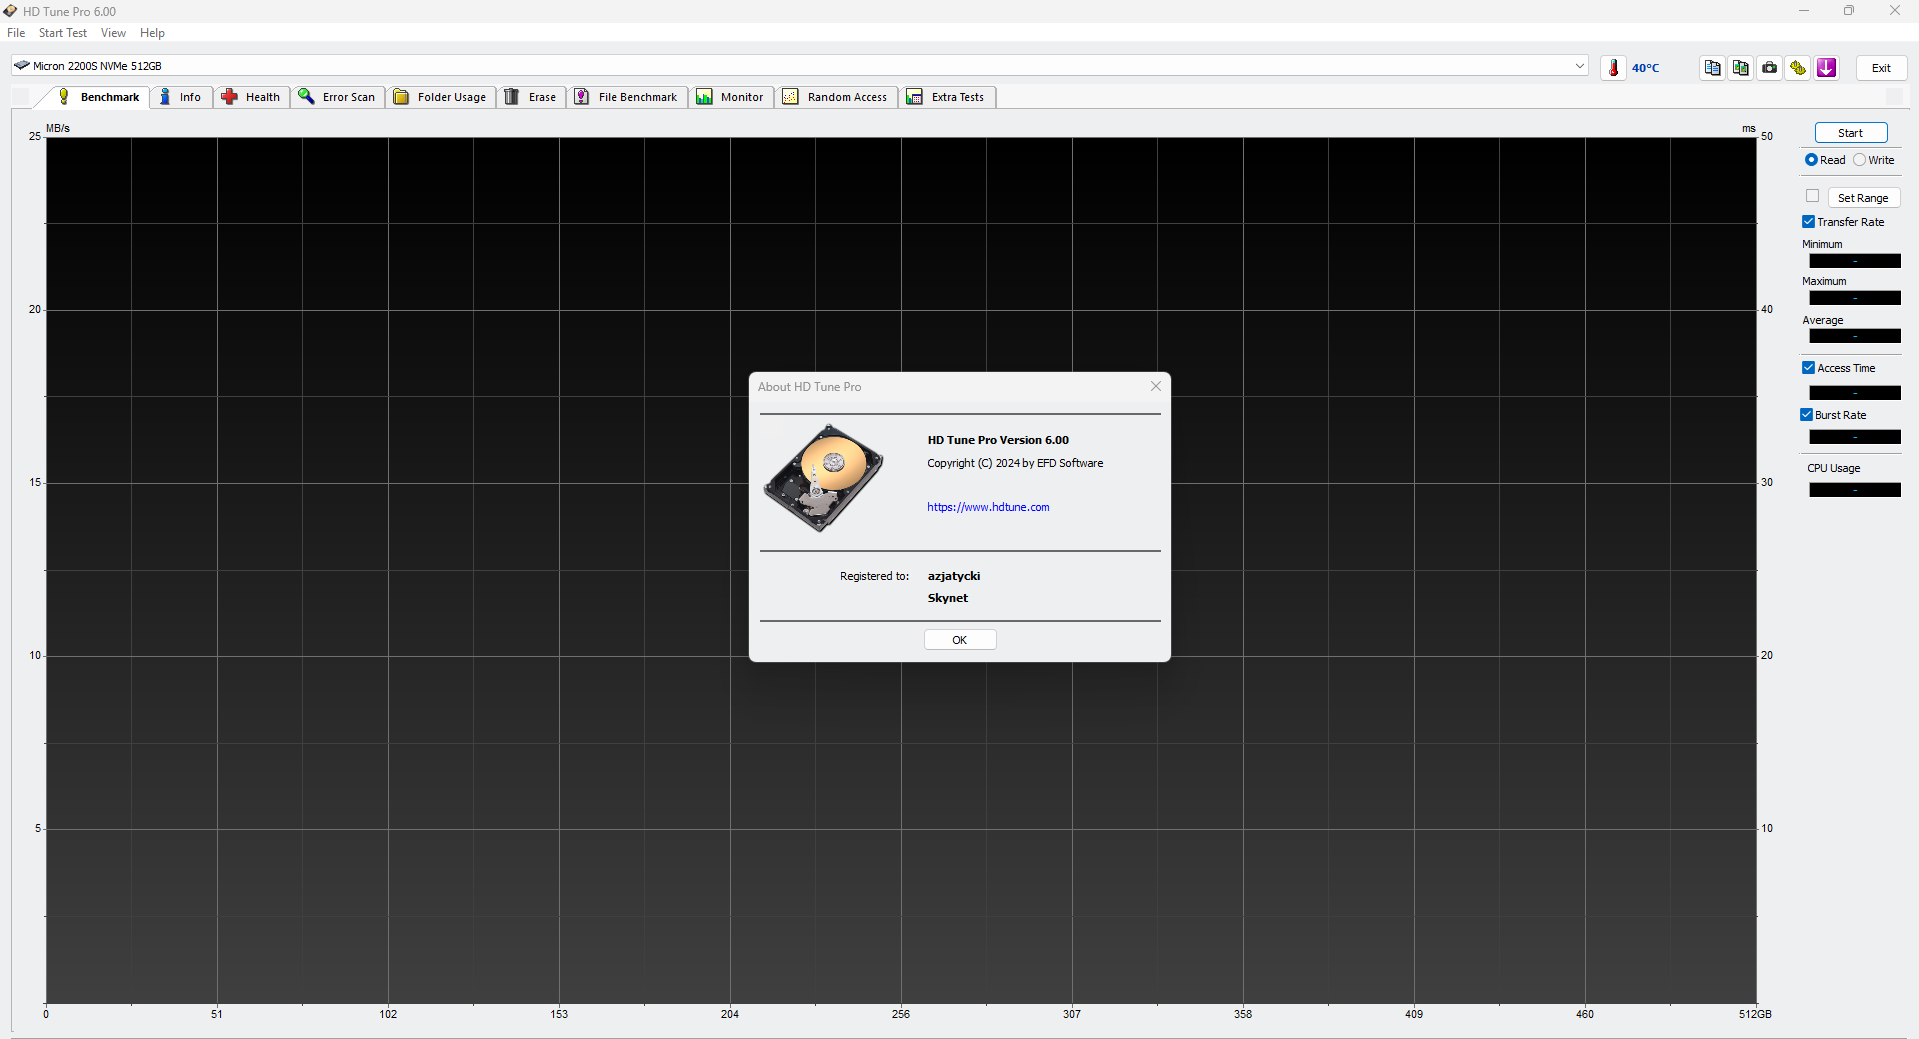Open the View menu
Image resolution: width=1919 pixels, height=1039 pixels.
click(113, 33)
